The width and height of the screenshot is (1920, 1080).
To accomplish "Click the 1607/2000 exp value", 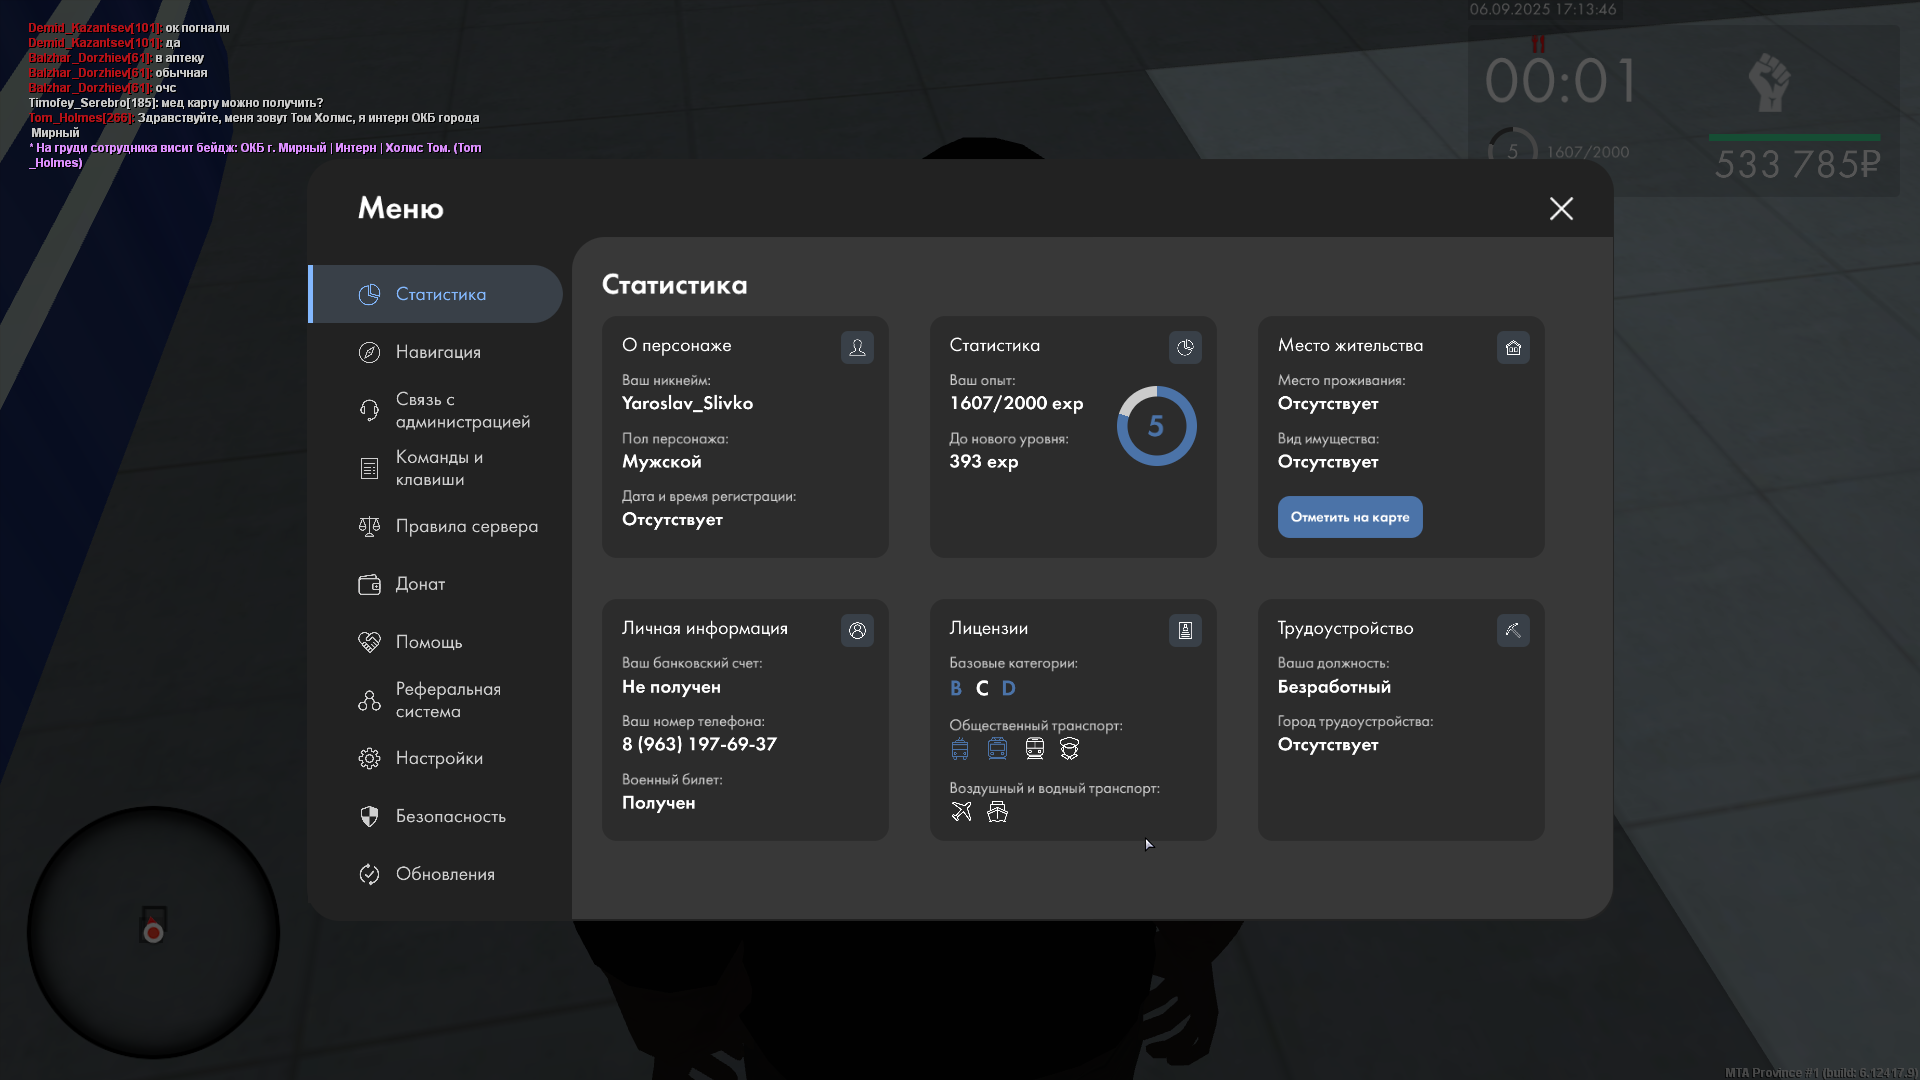I will 1016,403.
